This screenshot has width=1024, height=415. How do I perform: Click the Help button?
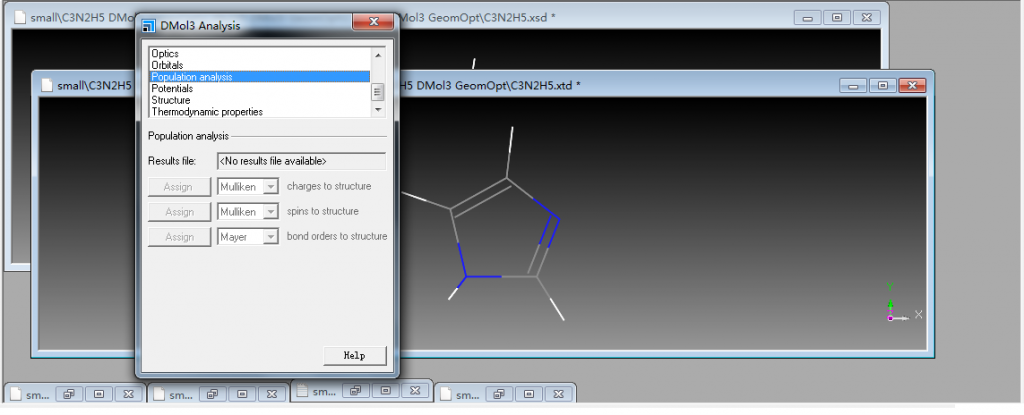coord(355,356)
